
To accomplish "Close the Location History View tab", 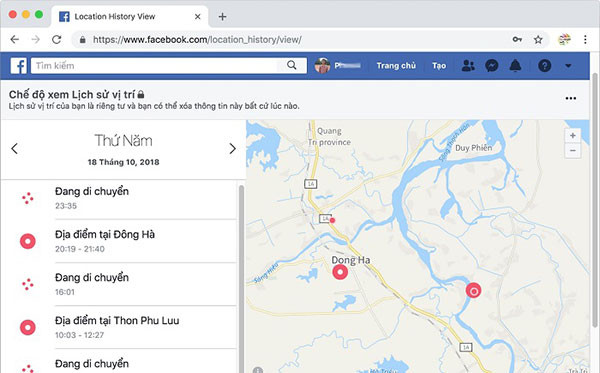I will (197, 16).
